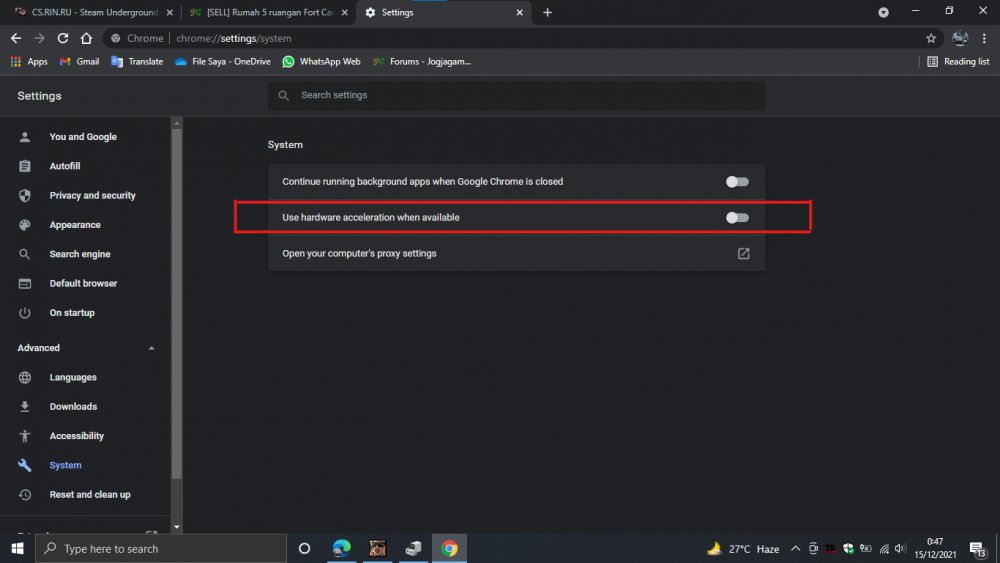Screen dimensions: 1000x563
Task: Click the Privacy shield icon
Action: [25, 195]
